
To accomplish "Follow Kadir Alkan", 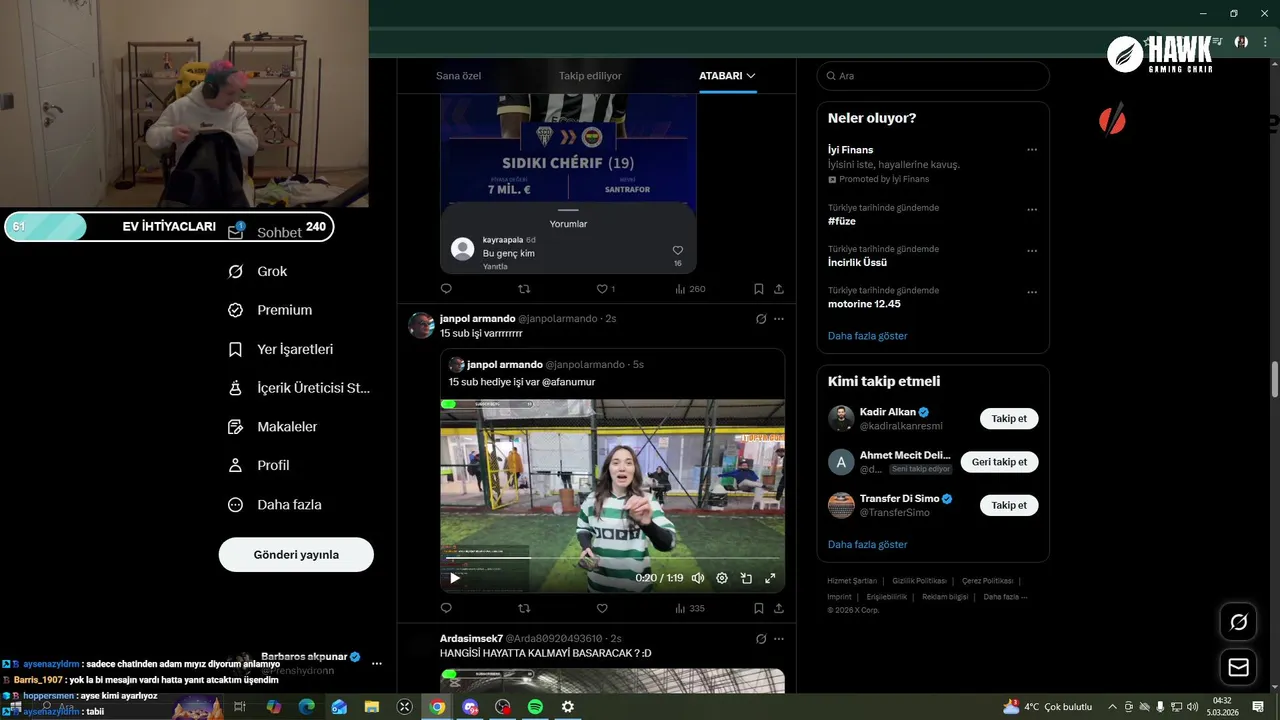I will [1009, 419].
